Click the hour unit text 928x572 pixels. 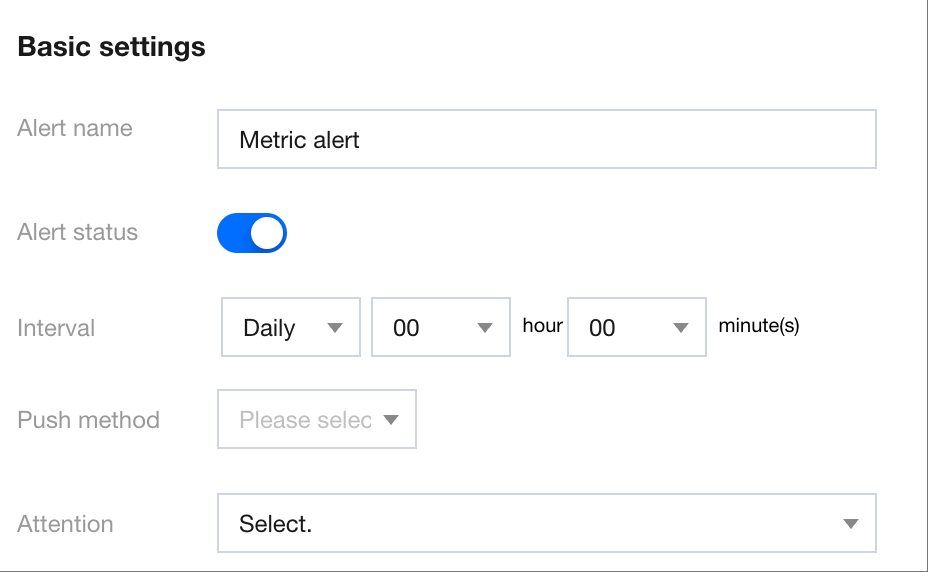pyautogui.click(x=542, y=326)
